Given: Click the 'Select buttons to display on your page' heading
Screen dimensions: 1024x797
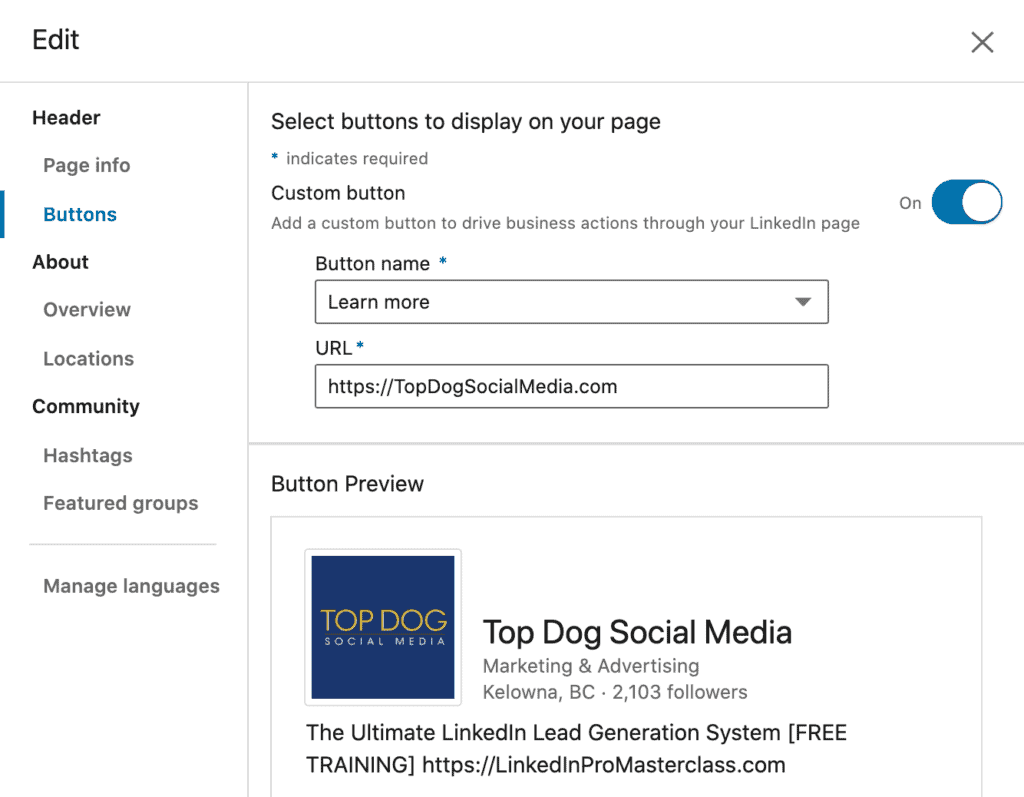Looking at the screenshot, I should point(466,122).
